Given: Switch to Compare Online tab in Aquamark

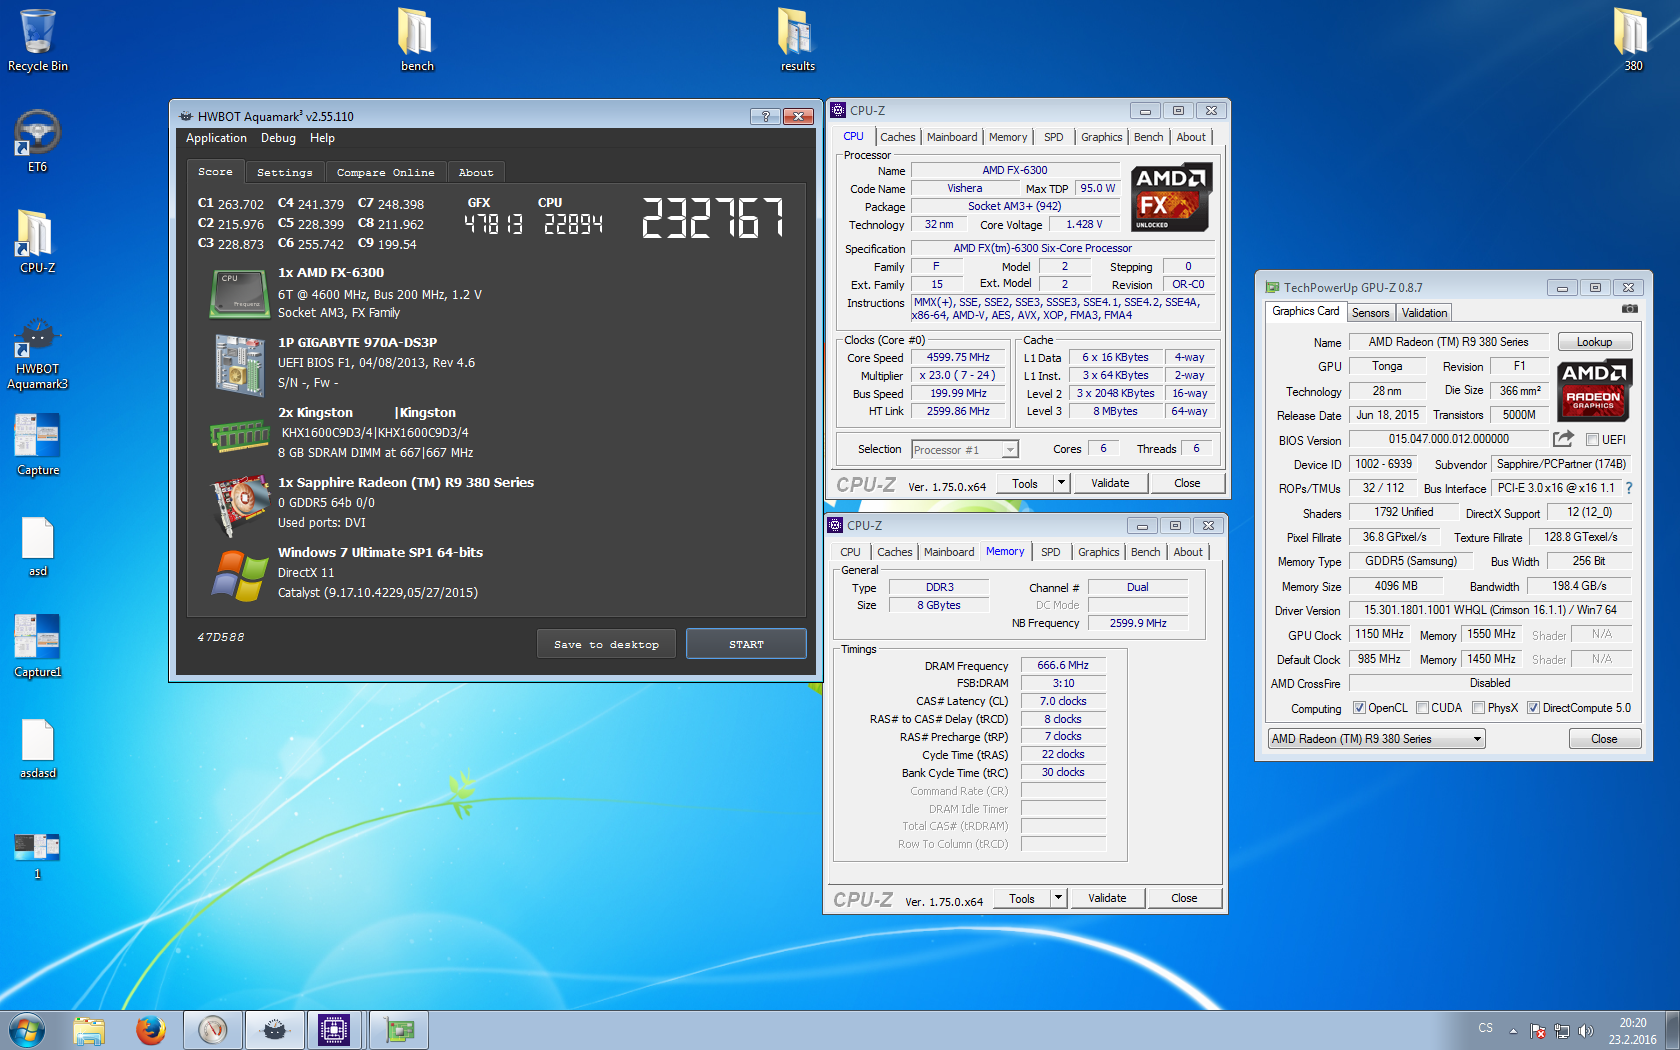Looking at the screenshot, I should pos(385,172).
